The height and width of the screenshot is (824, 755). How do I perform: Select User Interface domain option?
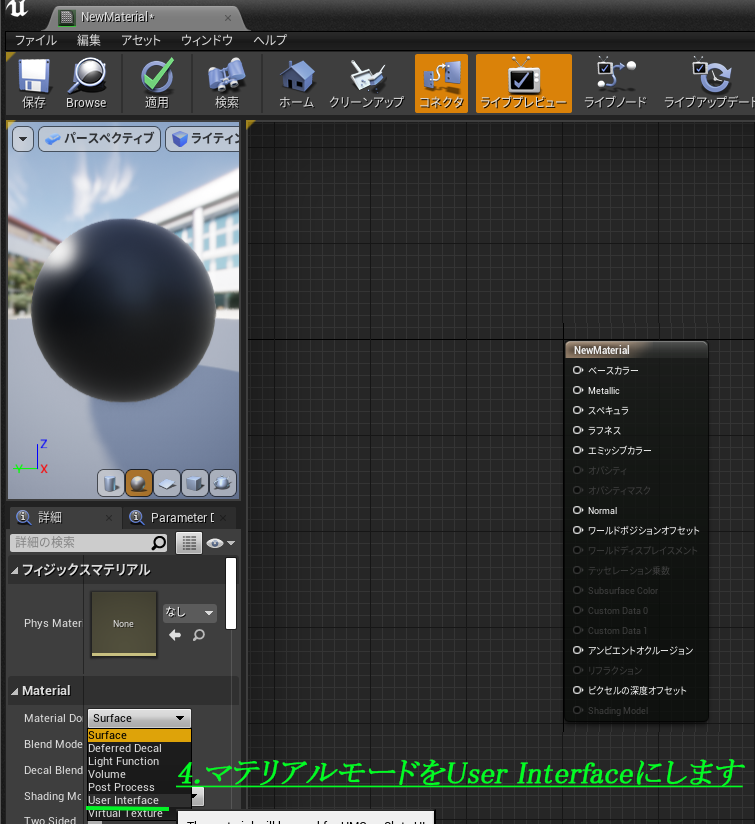point(139,800)
